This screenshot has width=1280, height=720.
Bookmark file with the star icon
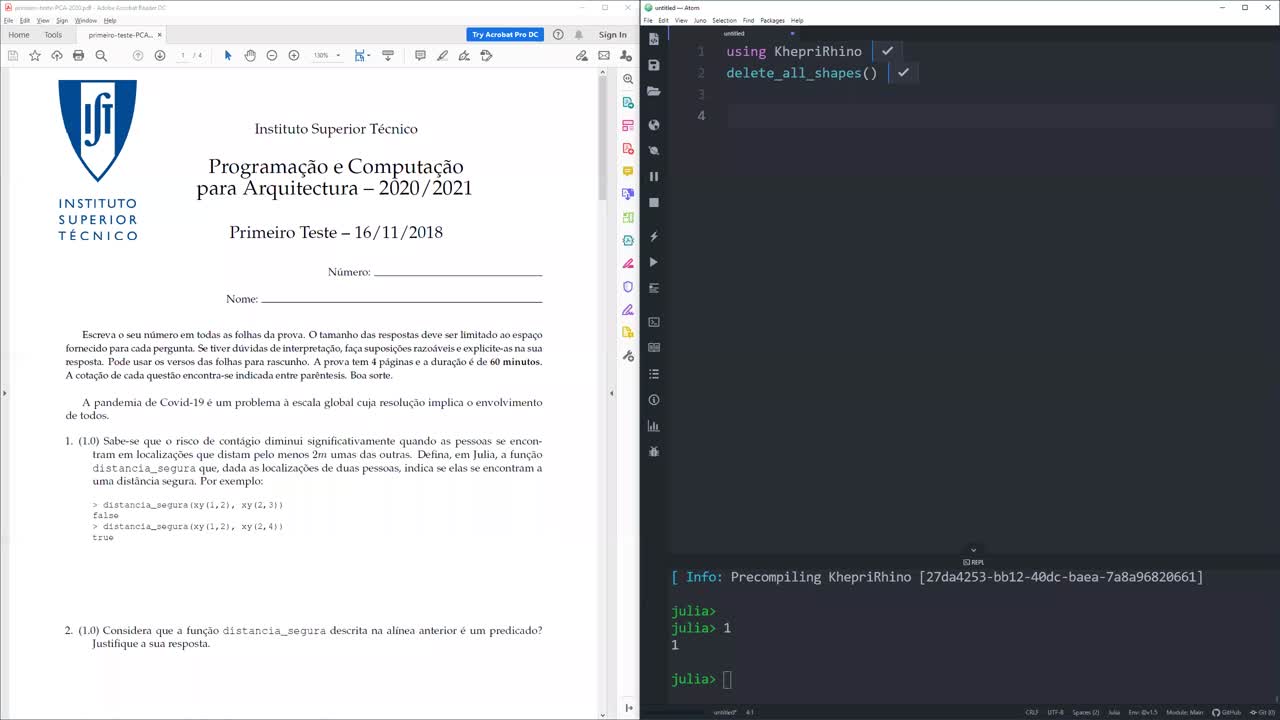pyautogui.click(x=35, y=56)
